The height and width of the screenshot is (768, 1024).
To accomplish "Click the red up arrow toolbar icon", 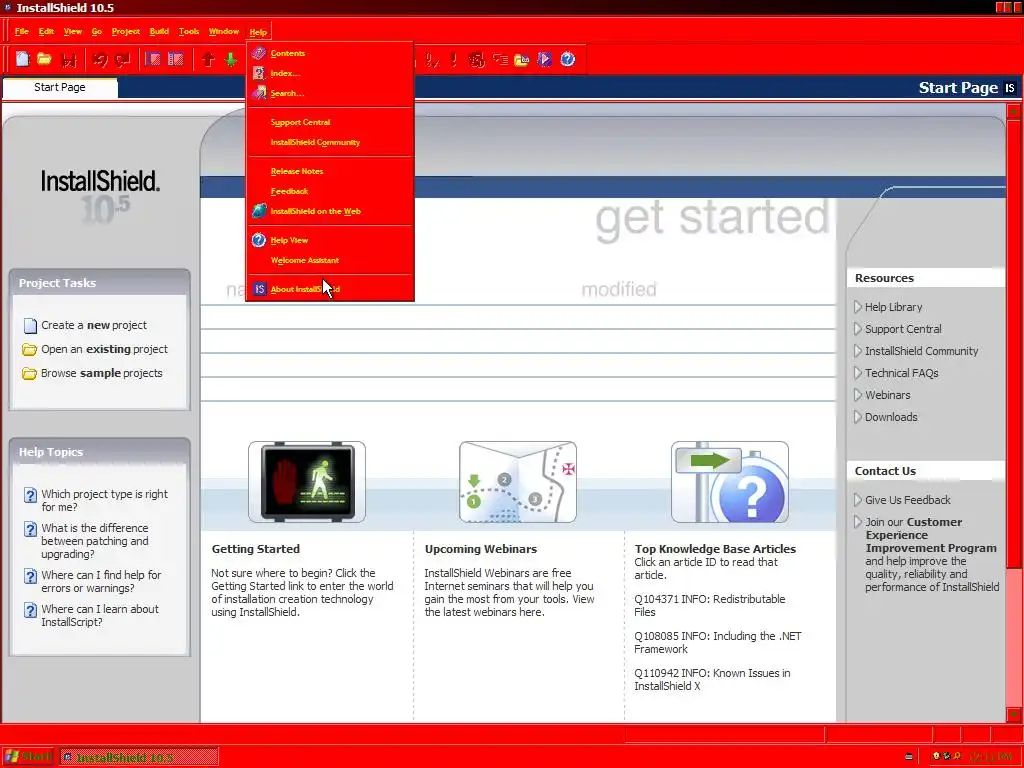I will 208,60.
